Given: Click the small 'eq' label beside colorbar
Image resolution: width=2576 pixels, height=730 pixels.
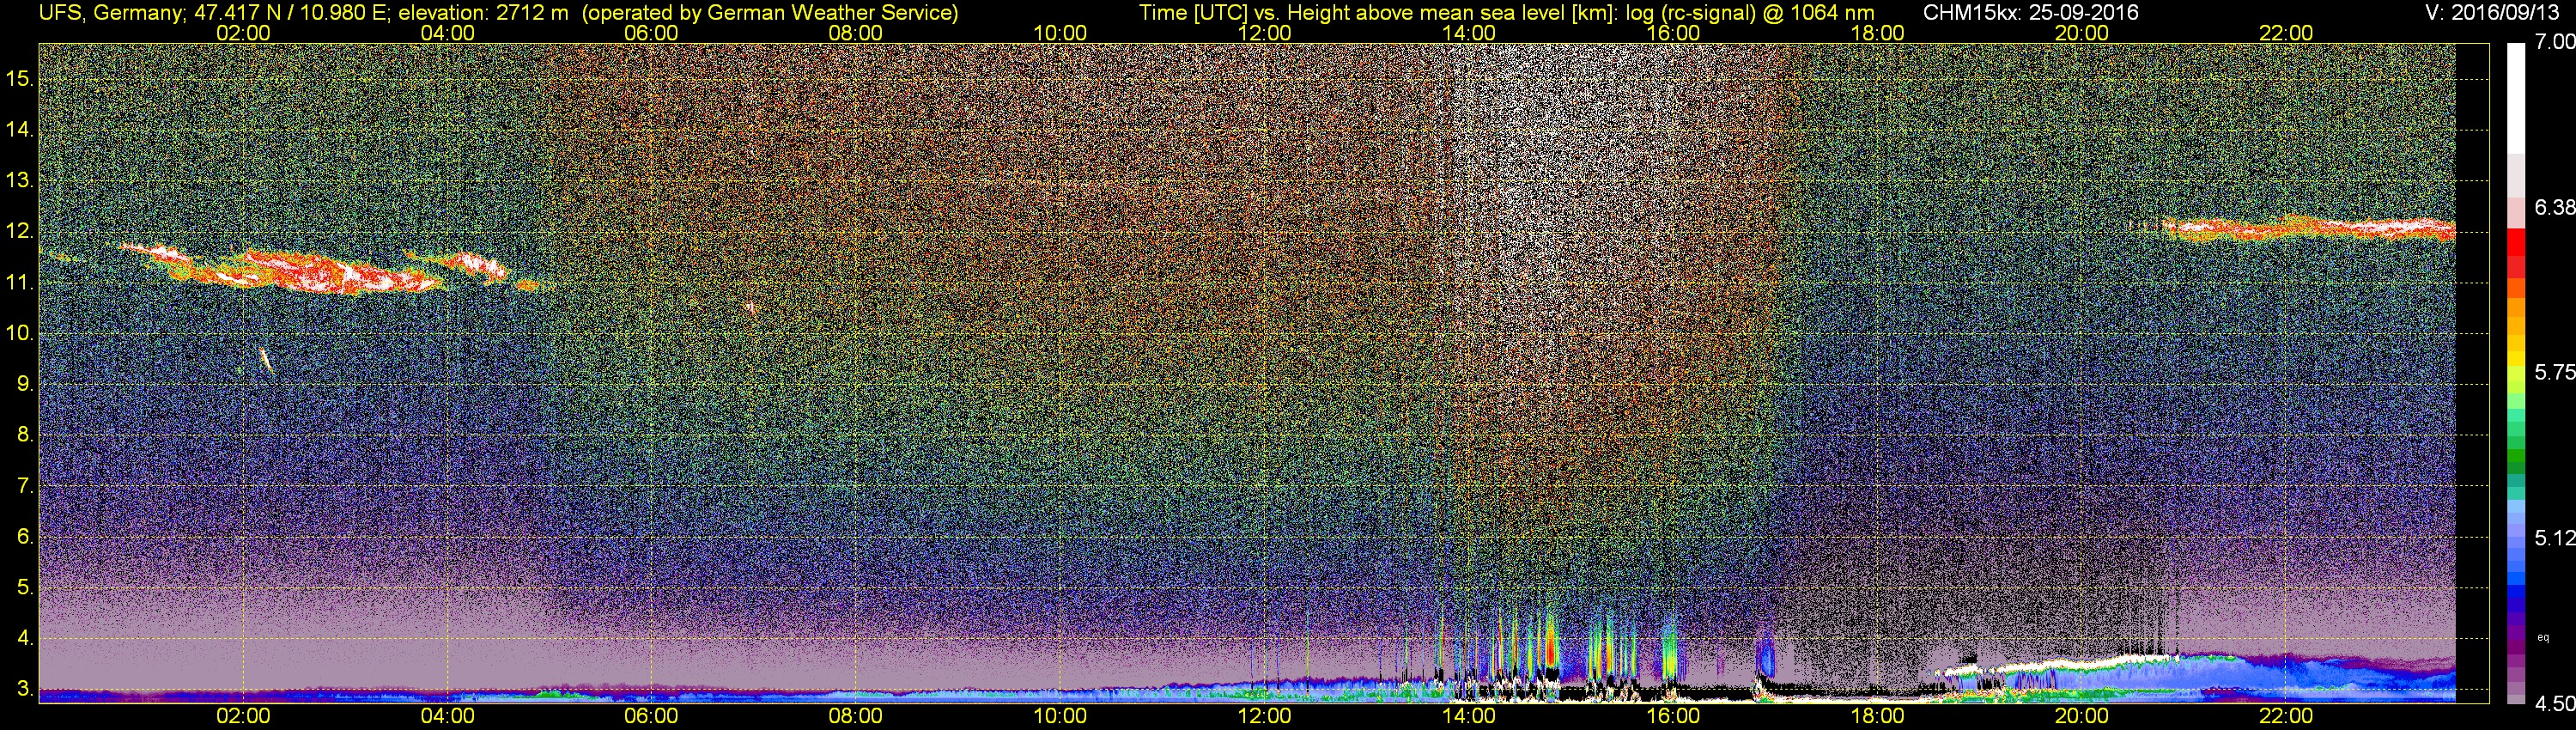Looking at the screenshot, I should point(2543,637).
